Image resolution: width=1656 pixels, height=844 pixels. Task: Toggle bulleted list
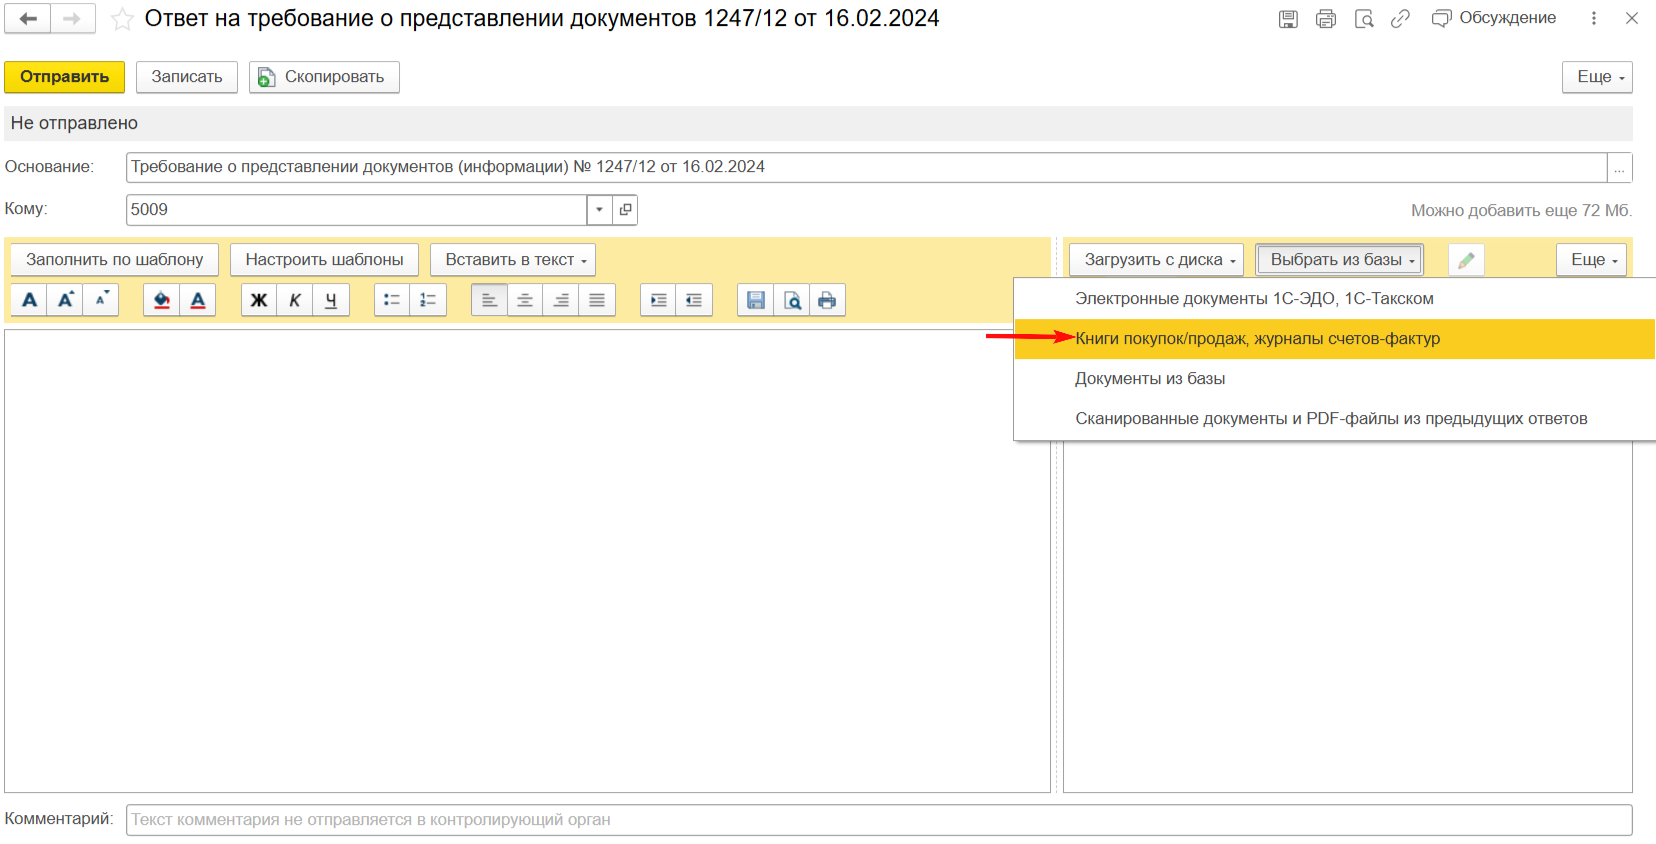point(392,300)
